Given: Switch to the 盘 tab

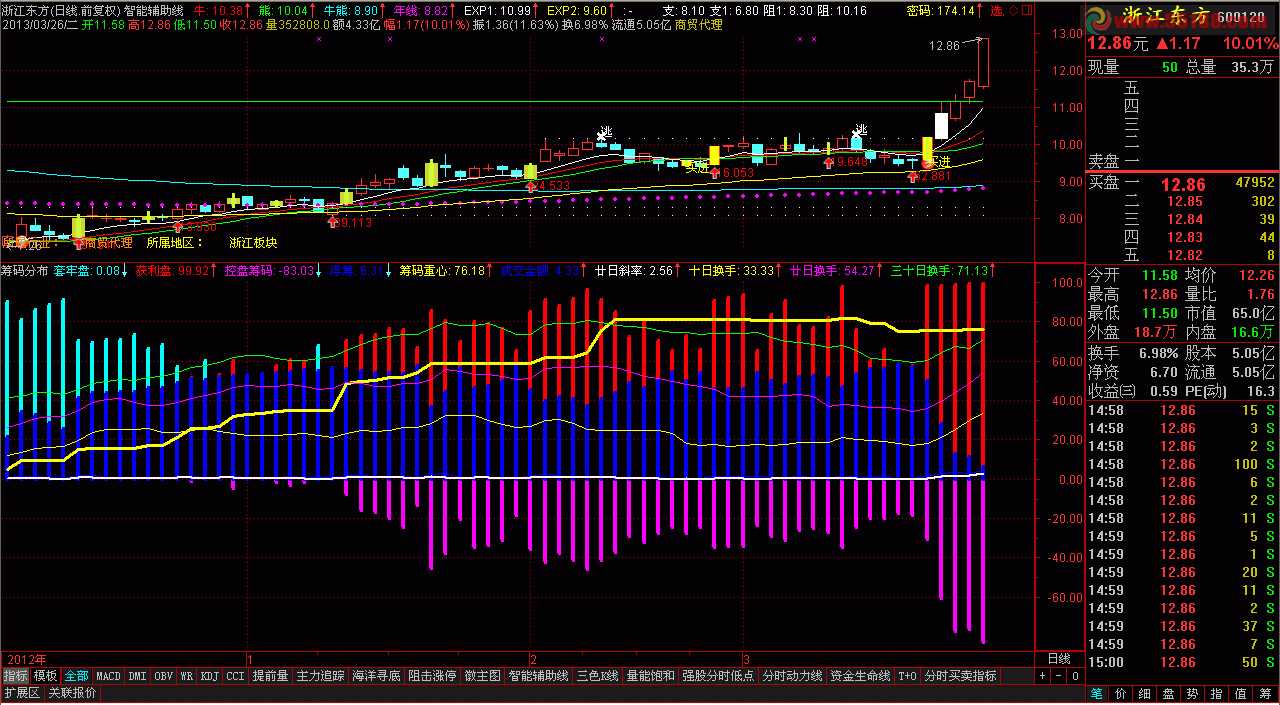Looking at the screenshot, I should point(1168,692).
